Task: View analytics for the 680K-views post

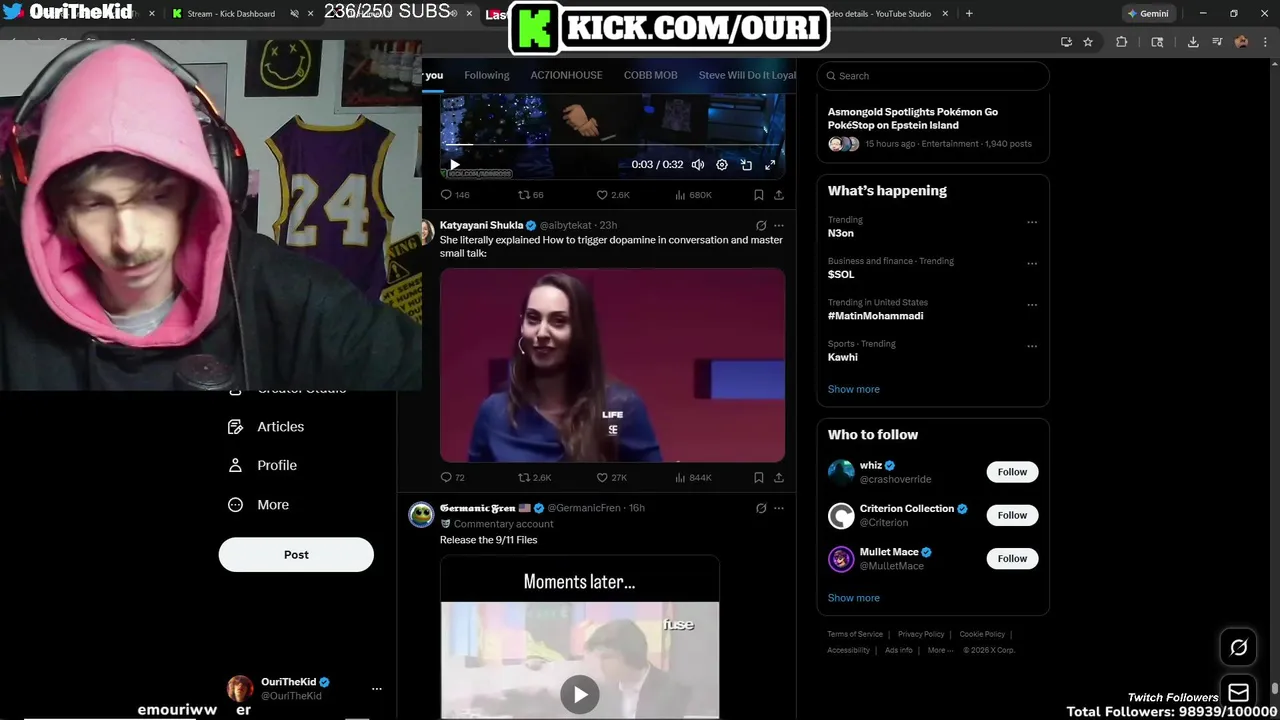Action: tap(693, 195)
